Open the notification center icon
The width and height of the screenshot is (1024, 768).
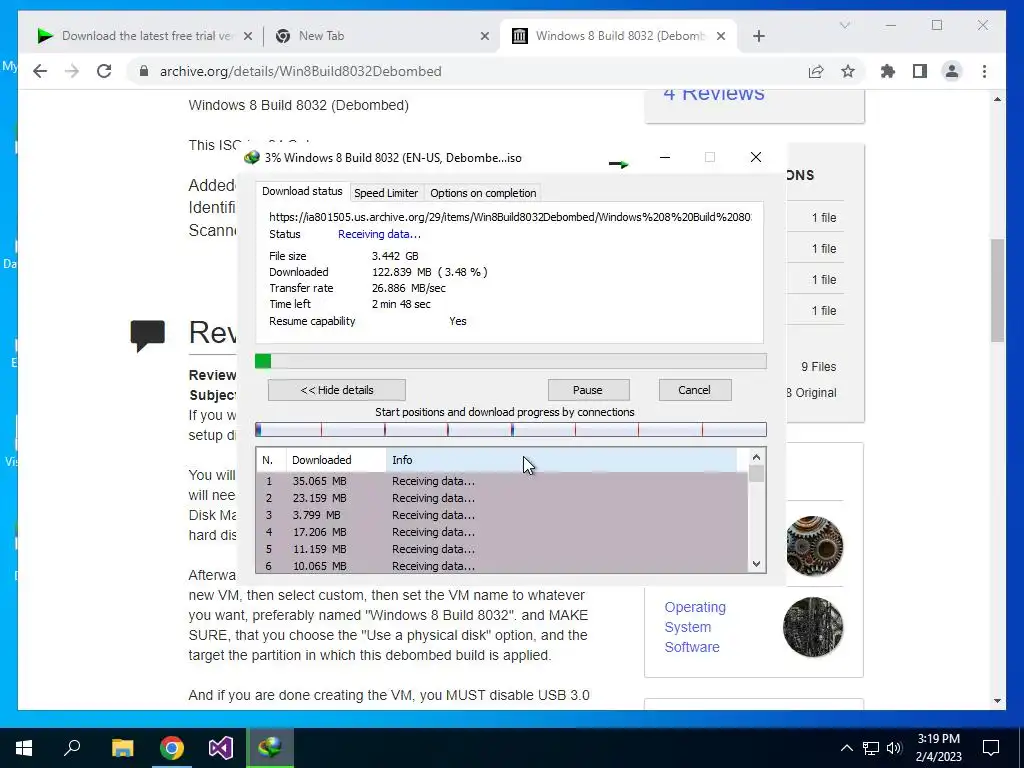pyautogui.click(x=991, y=748)
